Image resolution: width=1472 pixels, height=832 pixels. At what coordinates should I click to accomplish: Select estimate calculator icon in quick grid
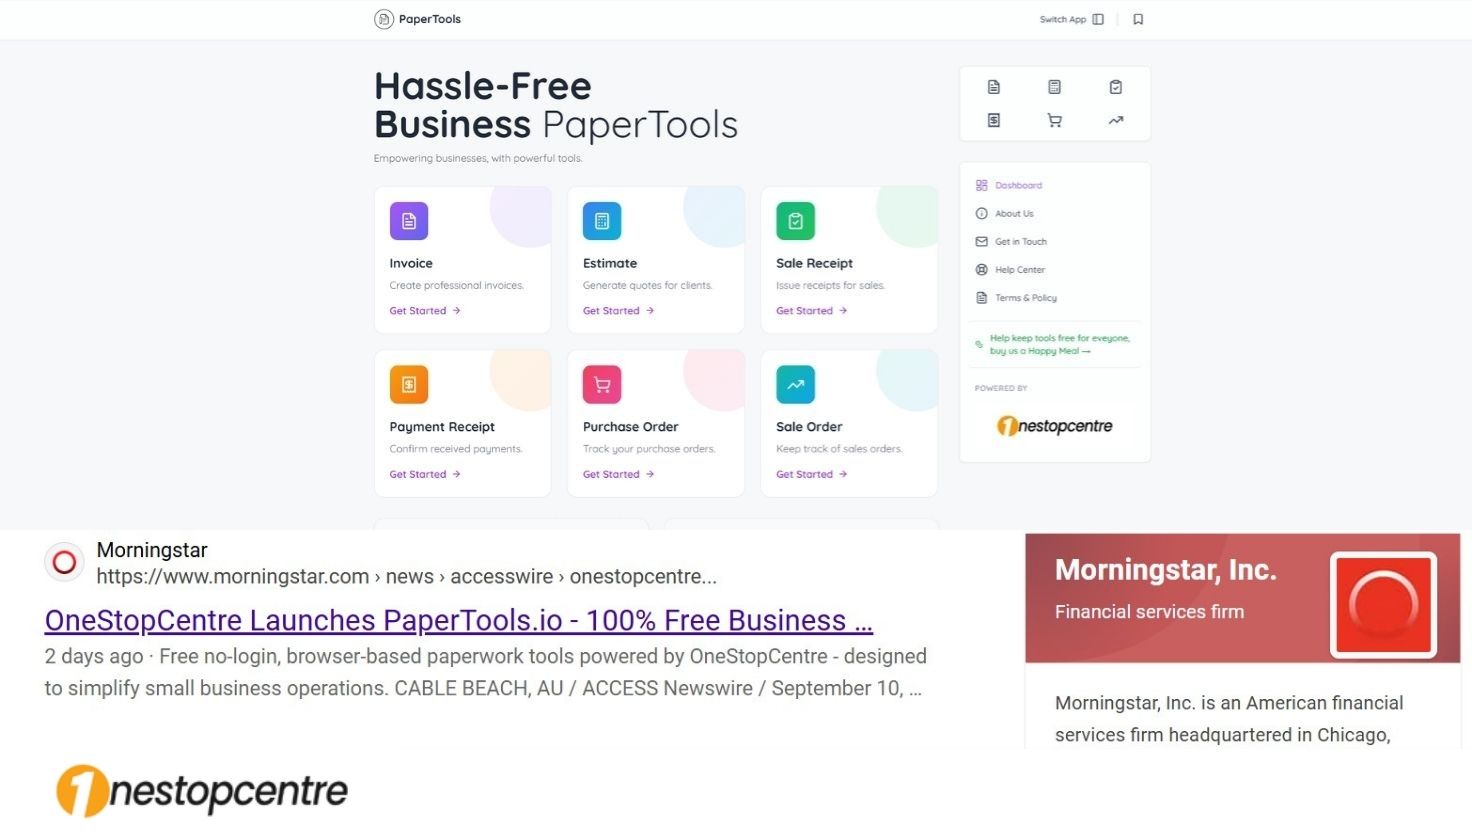[x=1054, y=87]
